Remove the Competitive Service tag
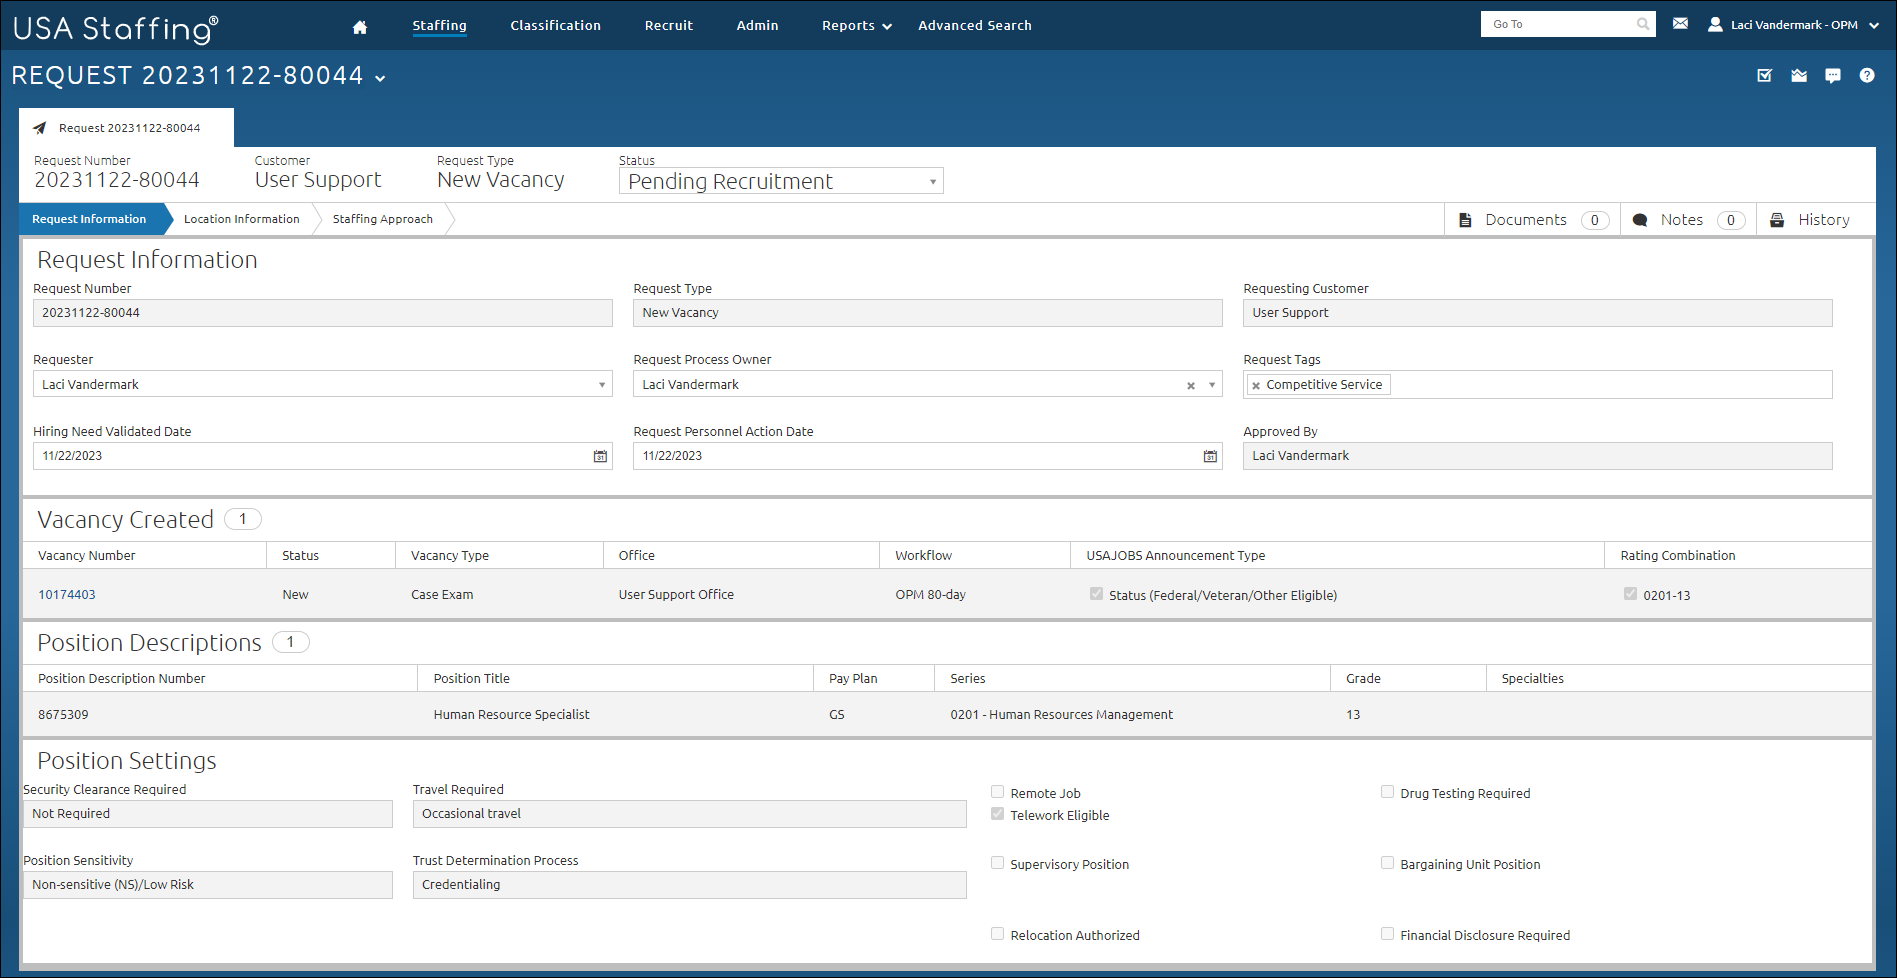The width and height of the screenshot is (1897, 978). tap(1256, 384)
